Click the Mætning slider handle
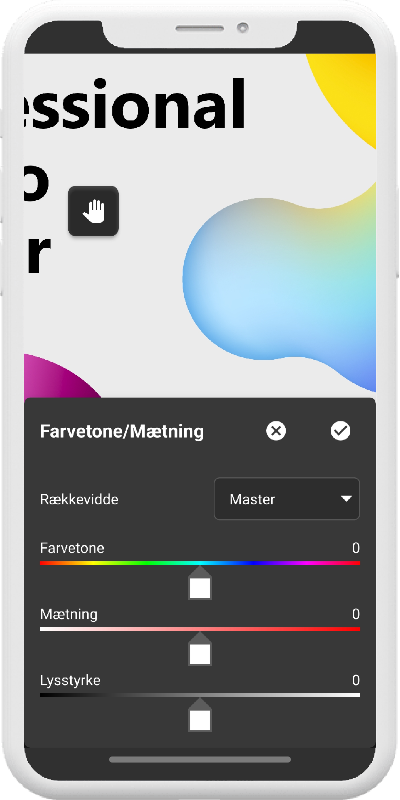 [200, 649]
